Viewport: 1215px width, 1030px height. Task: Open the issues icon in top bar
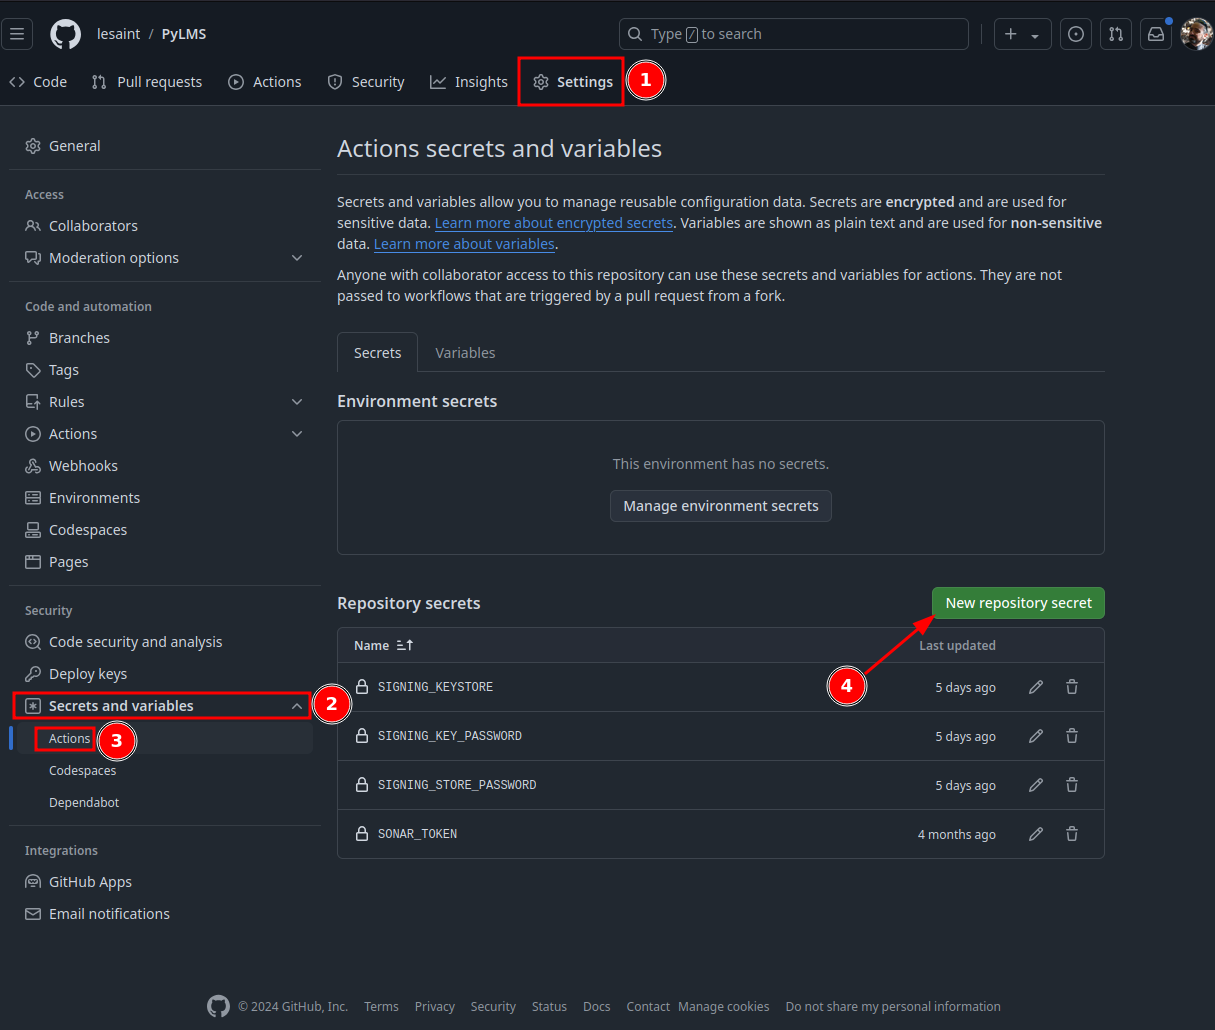pos(1076,34)
